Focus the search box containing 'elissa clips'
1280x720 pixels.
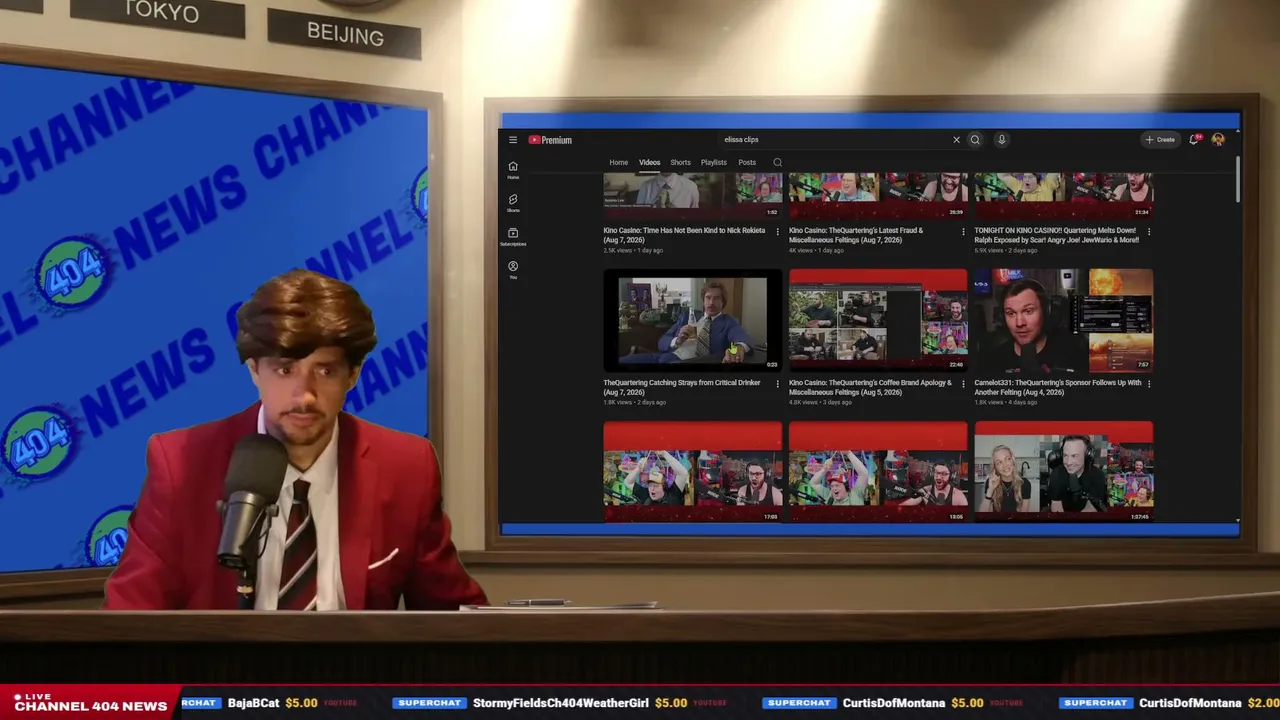835,140
